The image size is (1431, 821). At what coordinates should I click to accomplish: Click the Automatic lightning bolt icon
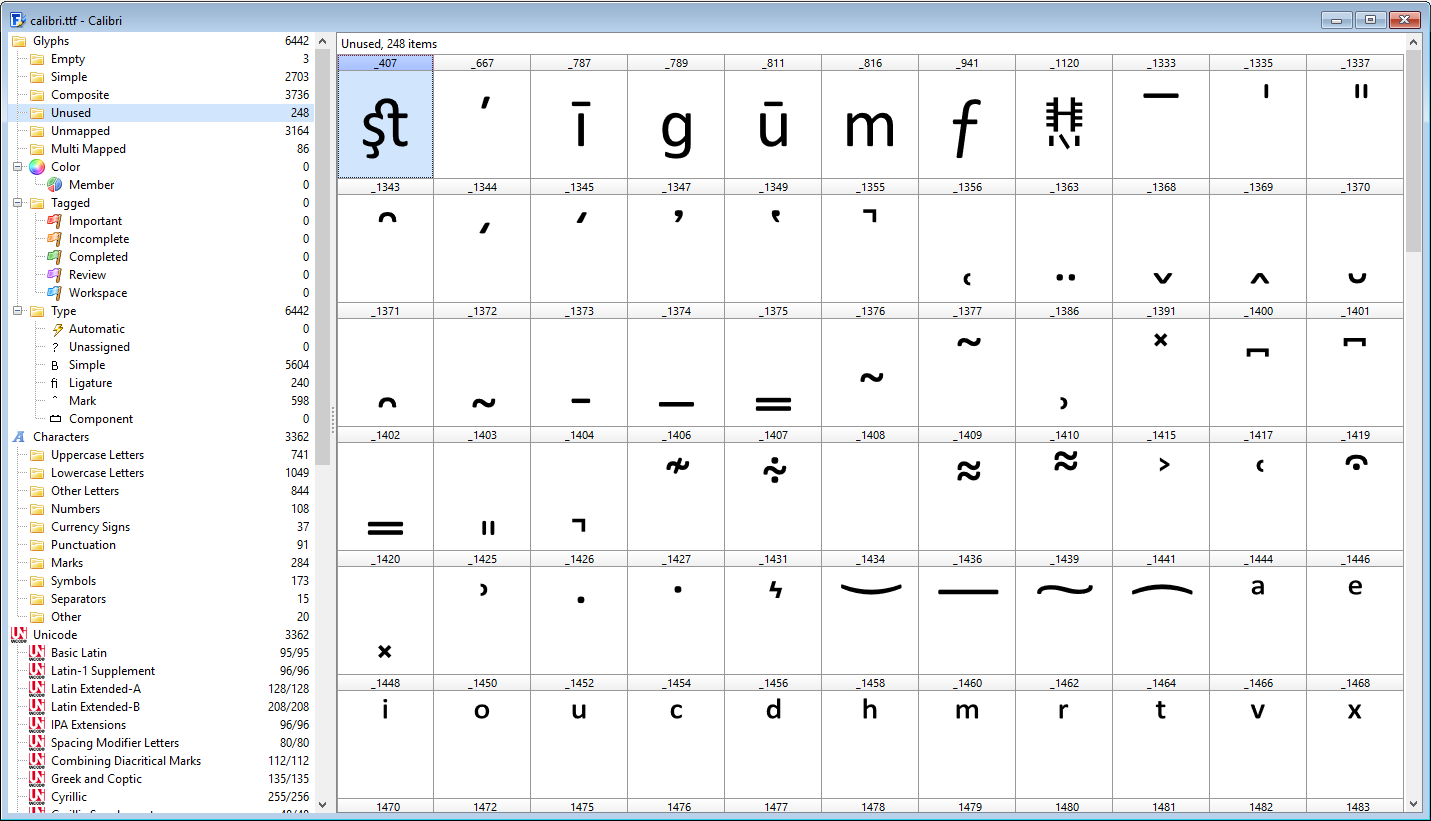(x=55, y=329)
